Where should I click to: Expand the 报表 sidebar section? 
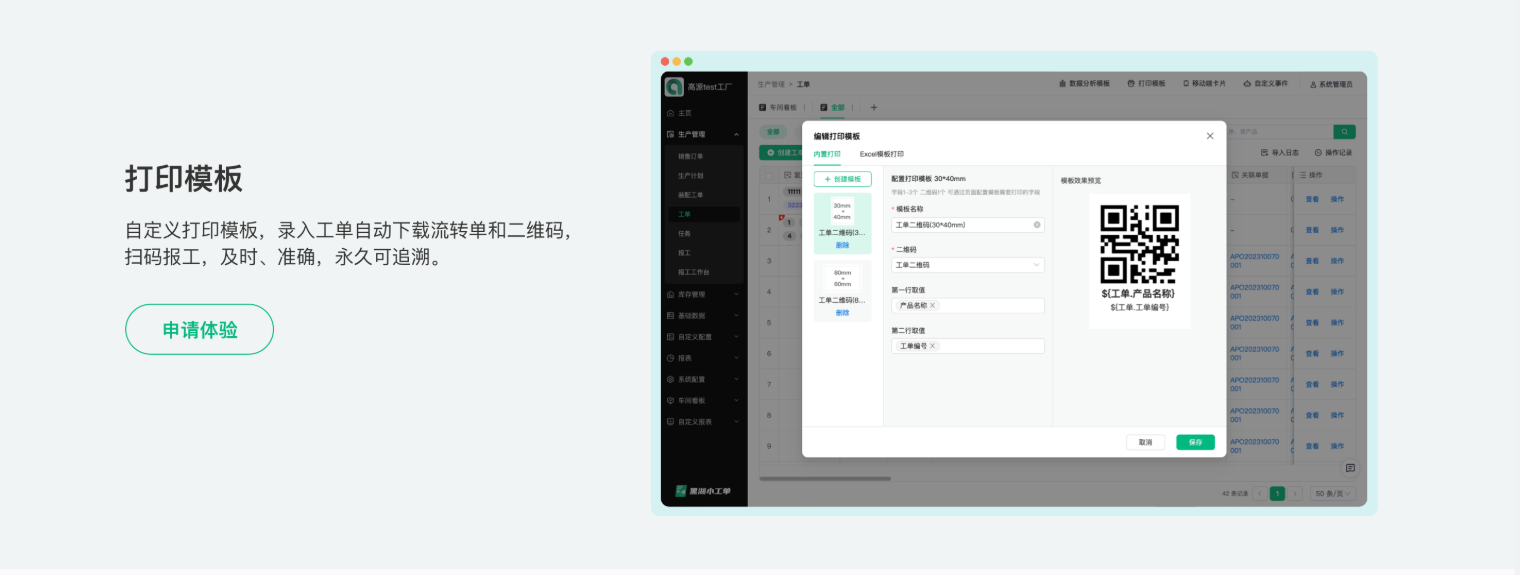point(736,358)
